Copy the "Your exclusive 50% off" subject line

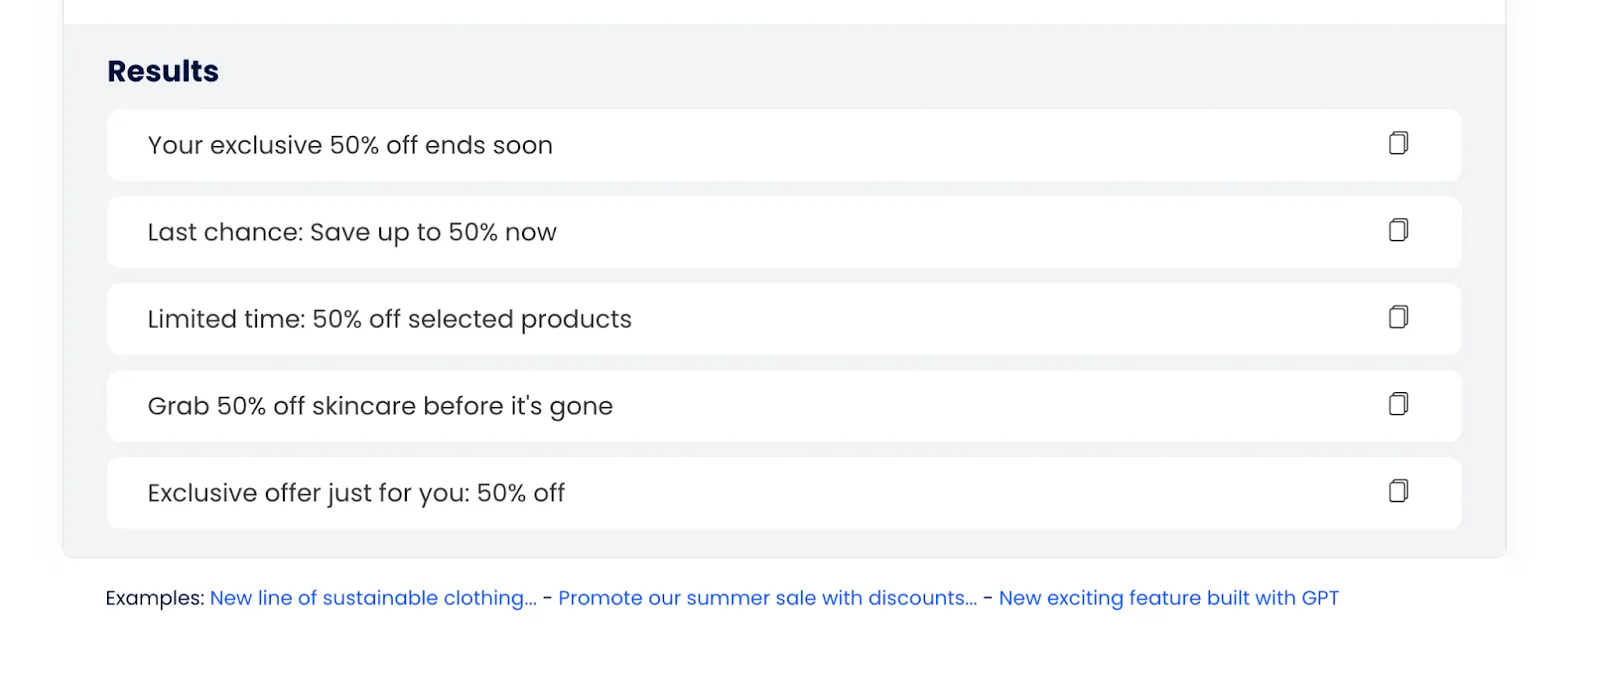pyautogui.click(x=1398, y=143)
